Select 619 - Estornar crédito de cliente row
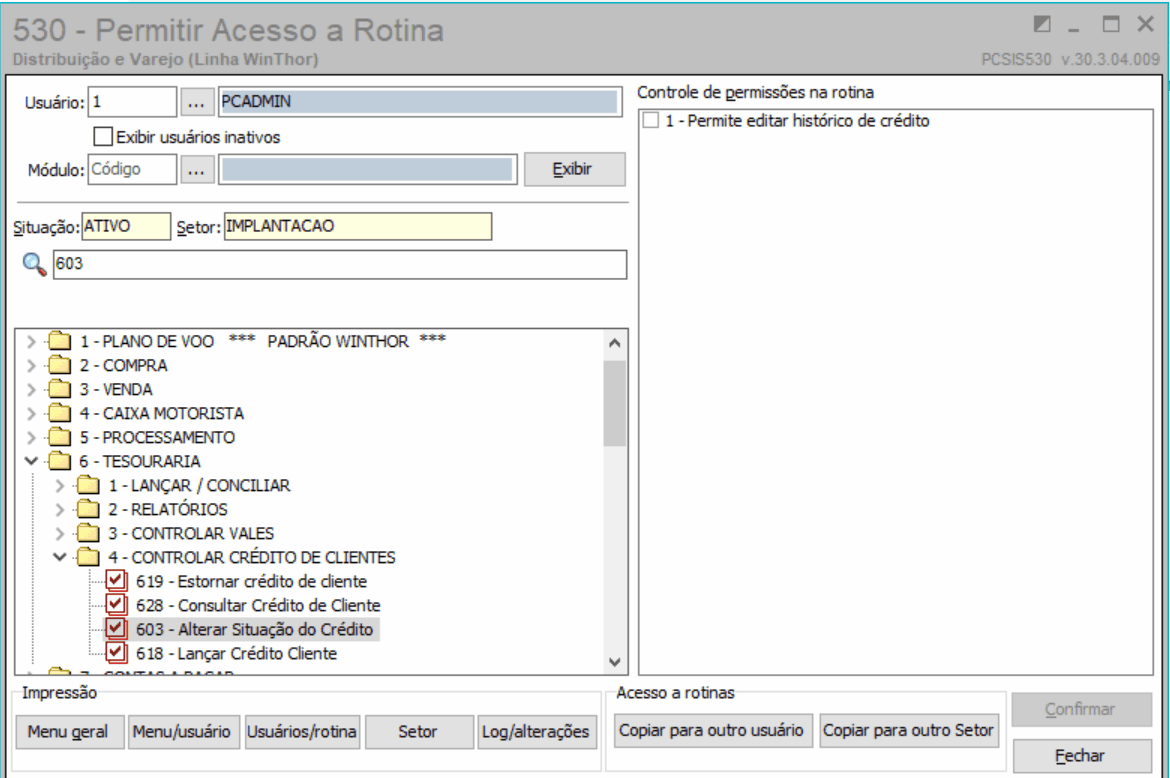Image resolution: width=1170 pixels, height=778 pixels. click(x=251, y=581)
